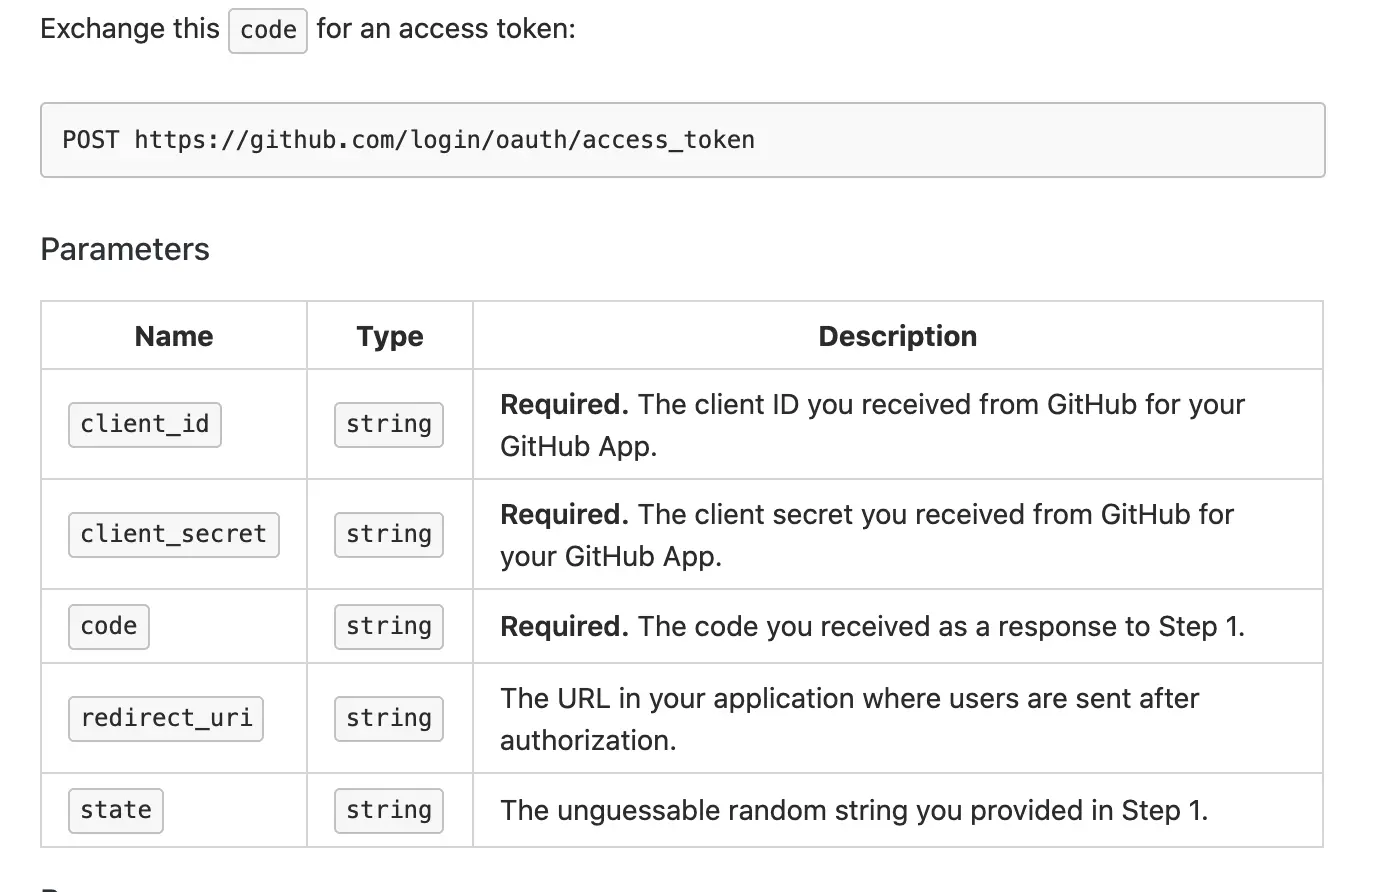Click the unguessable random string description
Image resolution: width=1390 pixels, height=892 pixels.
coord(854,810)
